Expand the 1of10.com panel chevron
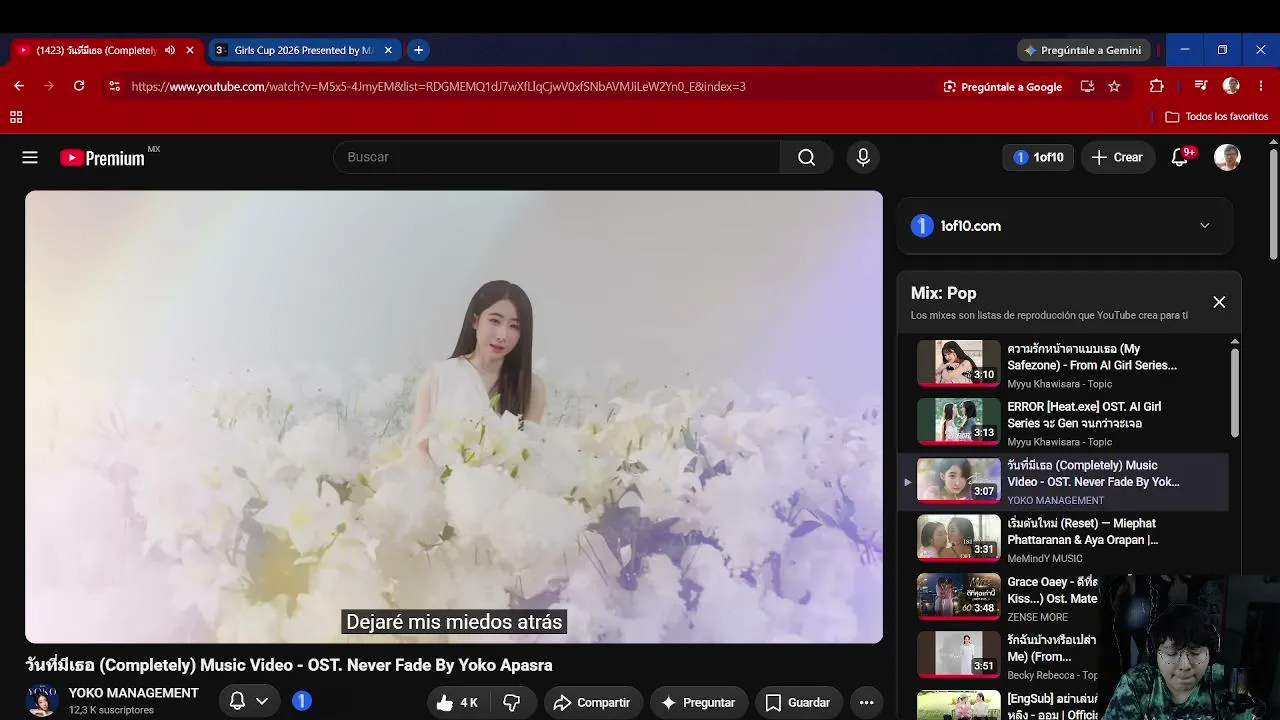This screenshot has width=1280, height=720. [x=1205, y=226]
